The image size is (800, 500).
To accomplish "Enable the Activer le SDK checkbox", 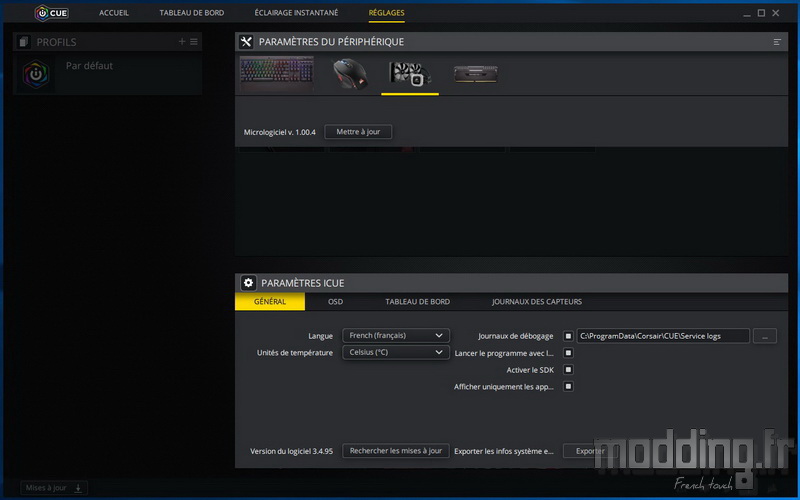I will click(x=568, y=369).
